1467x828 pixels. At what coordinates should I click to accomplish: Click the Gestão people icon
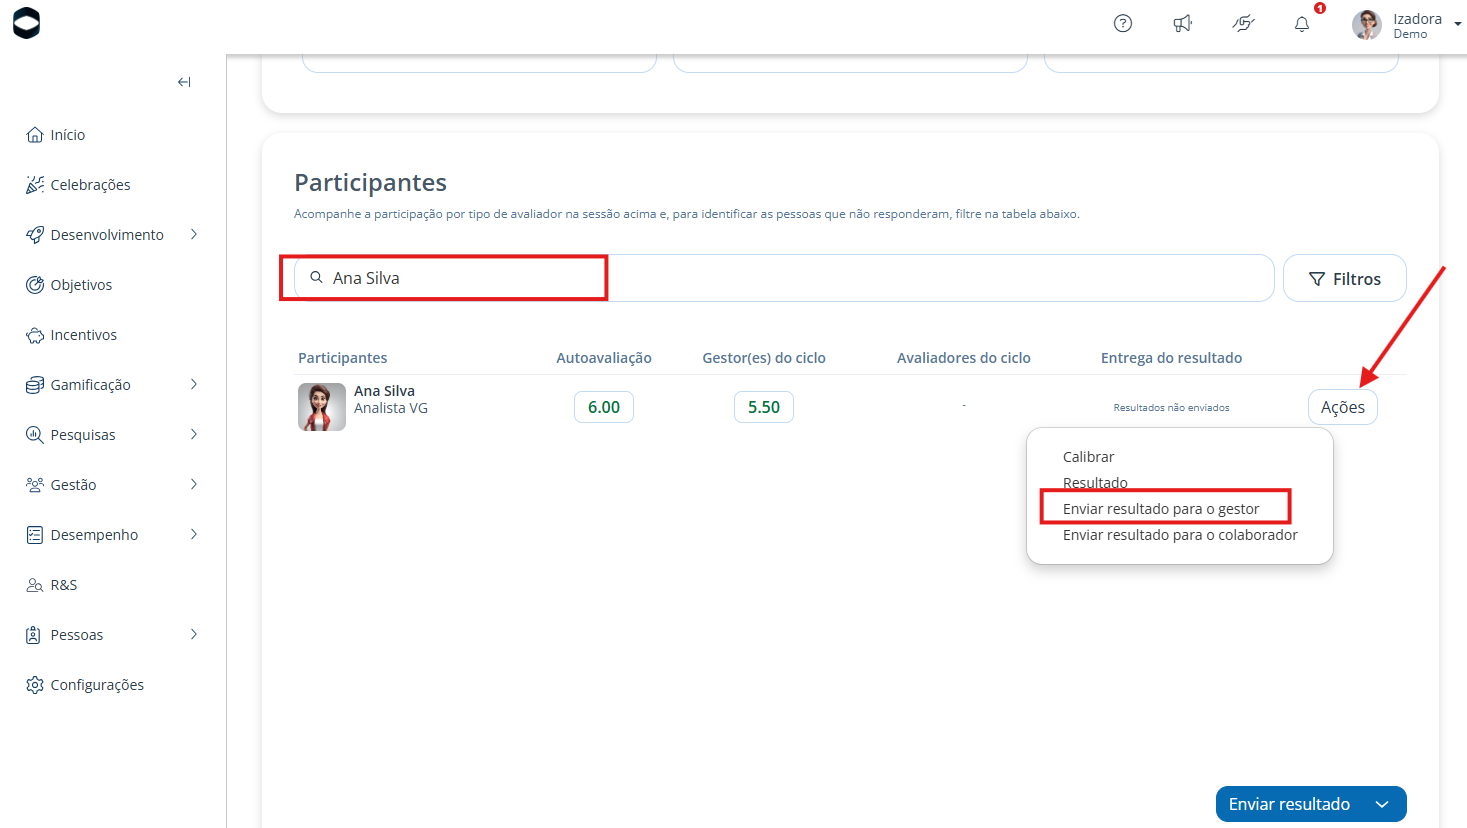(x=35, y=485)
